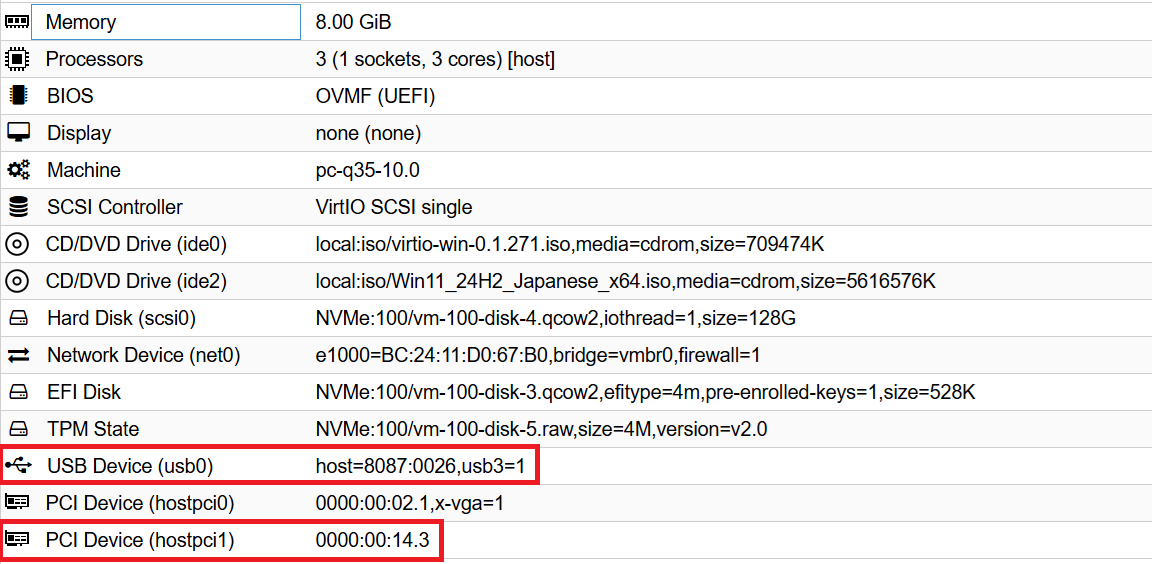Click the Network Device arrows icon

18,355
